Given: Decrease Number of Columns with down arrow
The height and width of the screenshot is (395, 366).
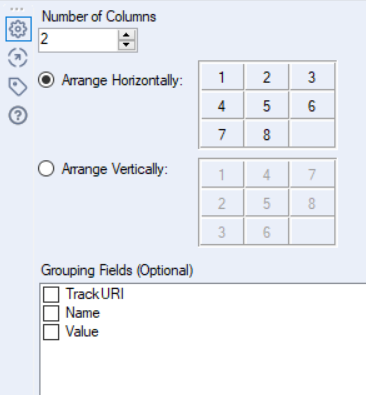Looking at the screenshot, I should [126, 45].
